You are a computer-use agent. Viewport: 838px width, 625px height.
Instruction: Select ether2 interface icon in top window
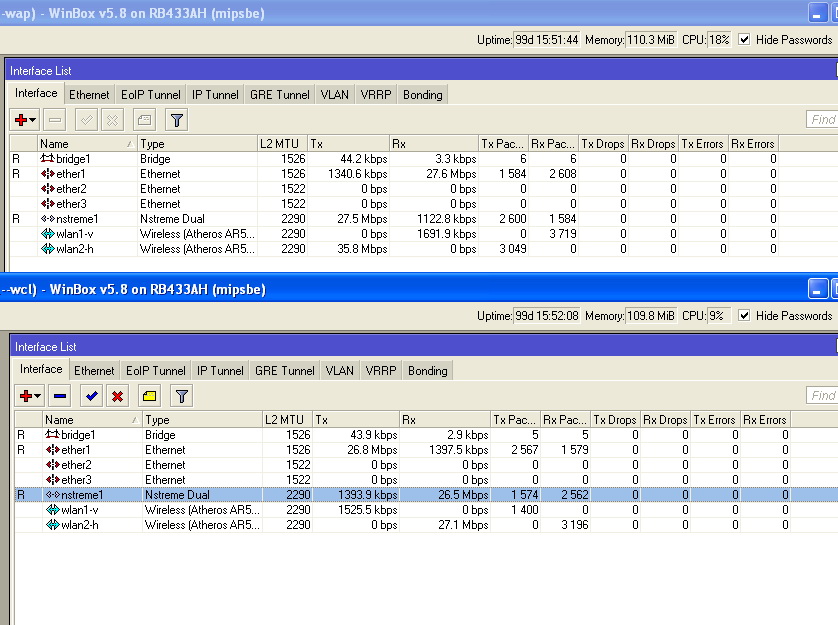coord(48,189)
